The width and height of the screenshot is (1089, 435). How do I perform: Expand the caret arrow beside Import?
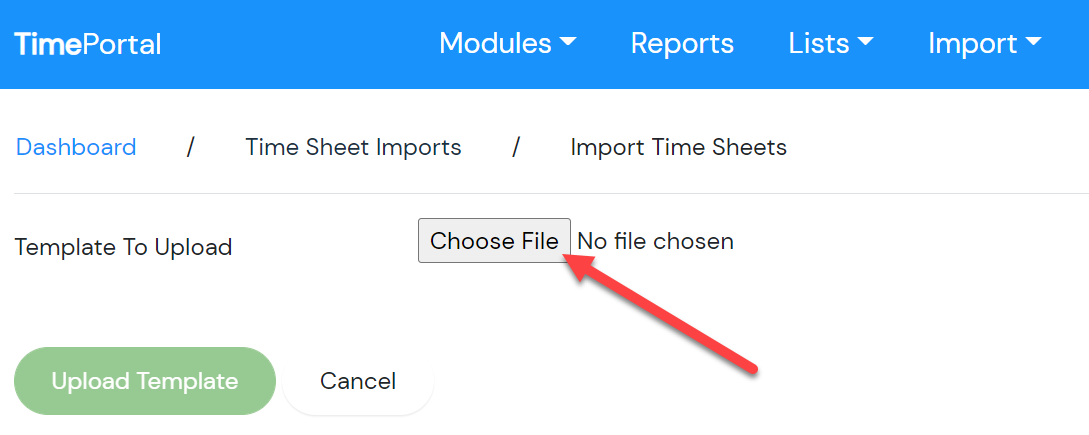[1033, 42]
